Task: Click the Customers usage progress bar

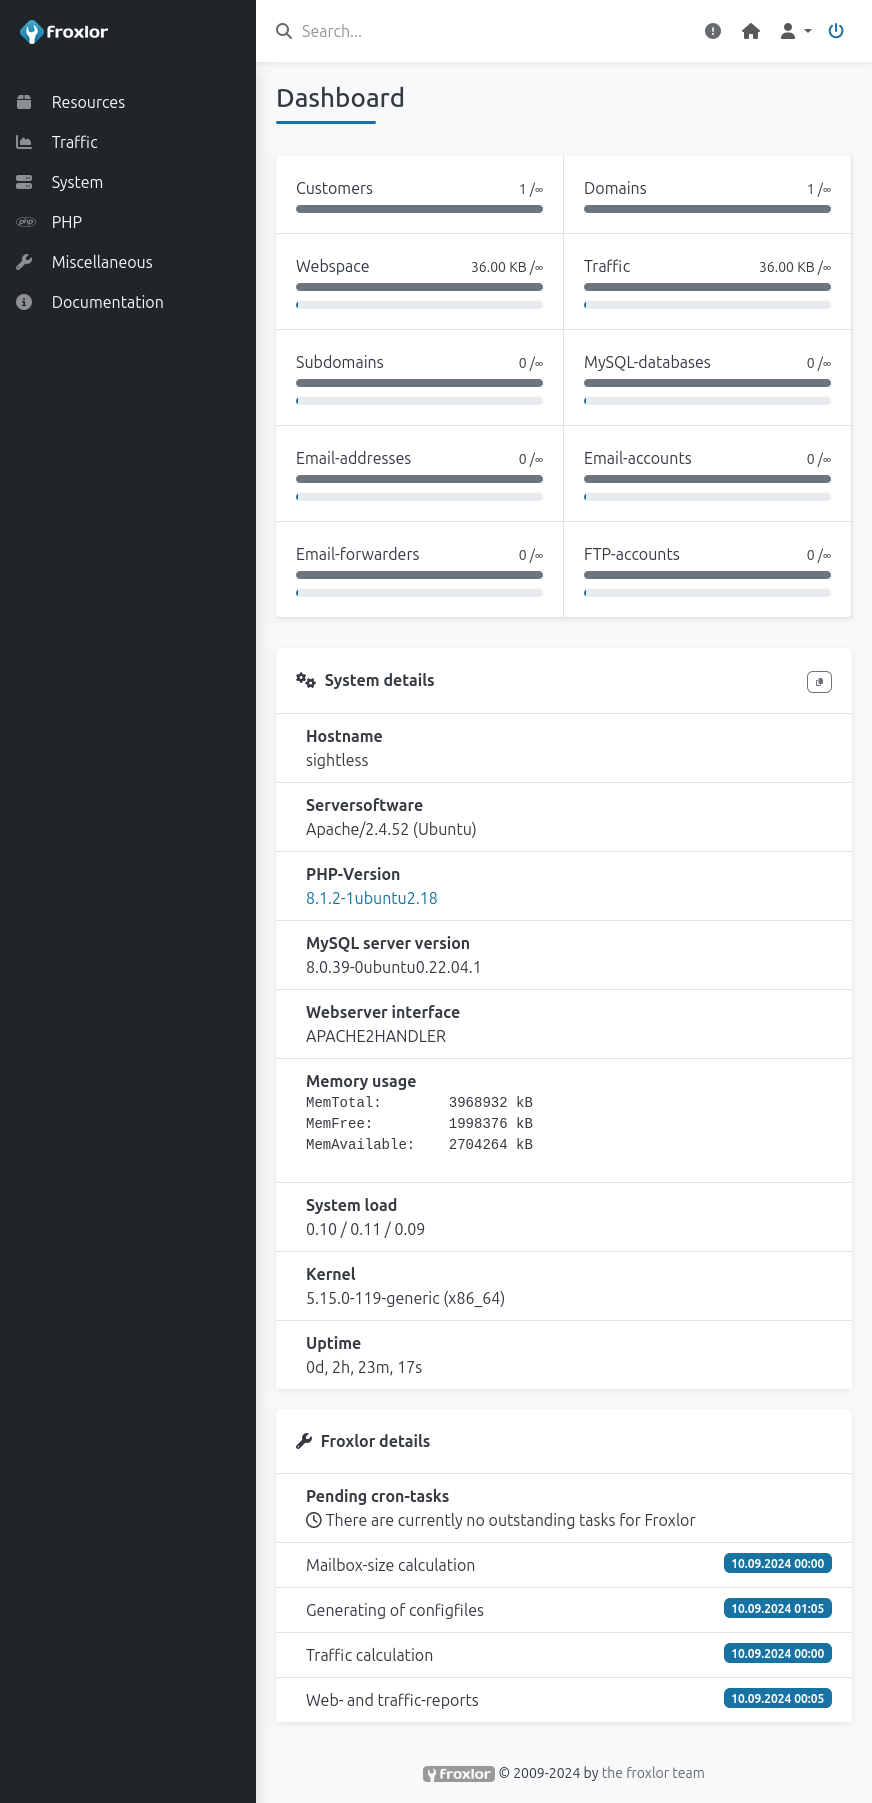Action: point(419,209)
